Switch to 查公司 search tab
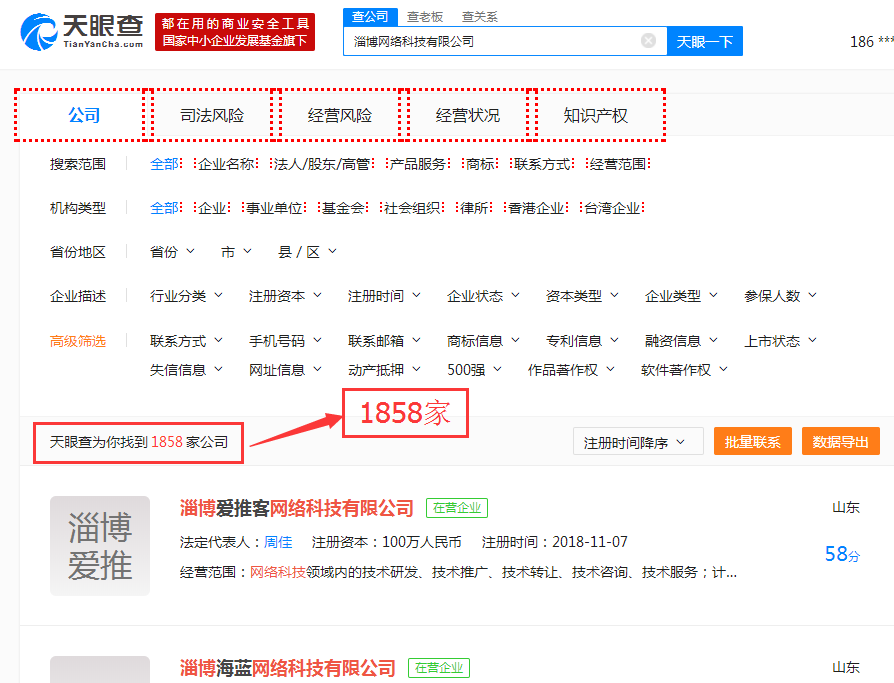 (369, 17)
